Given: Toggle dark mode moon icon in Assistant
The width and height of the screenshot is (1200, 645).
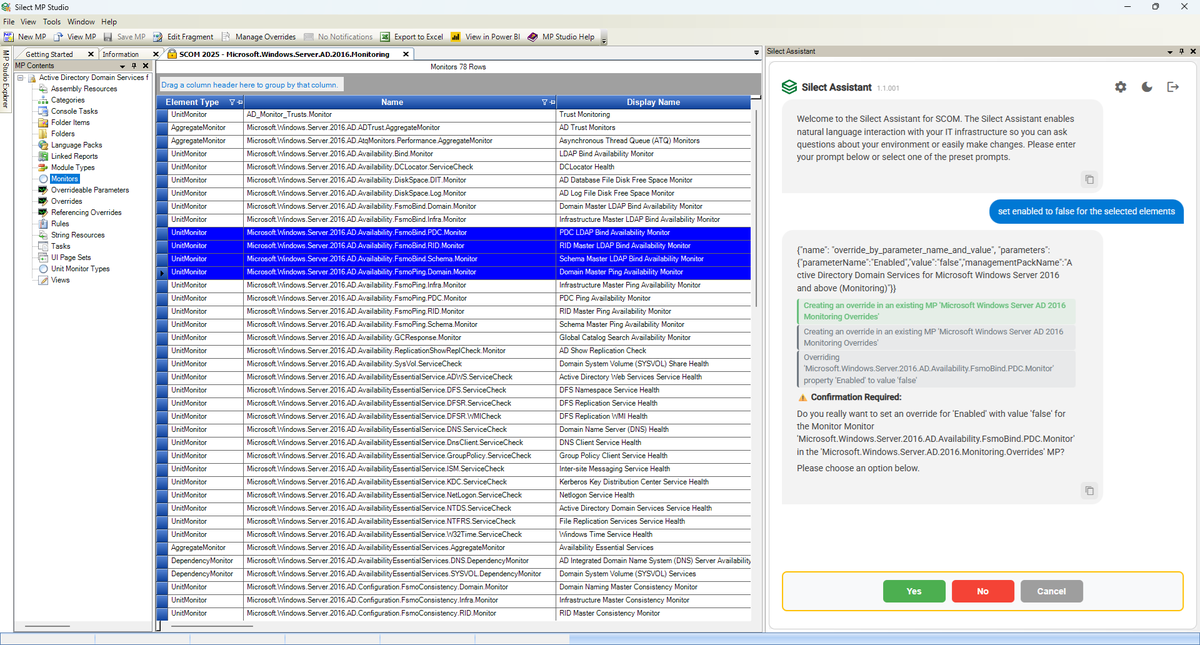Looking at the screenshot, I should (1147, 87).
